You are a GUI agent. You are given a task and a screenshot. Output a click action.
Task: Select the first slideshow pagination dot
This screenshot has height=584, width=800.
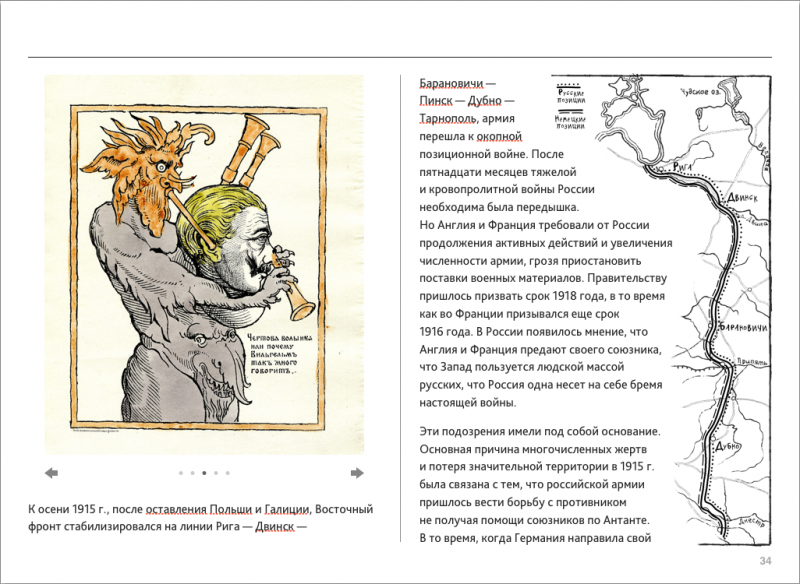pos(181,473)
